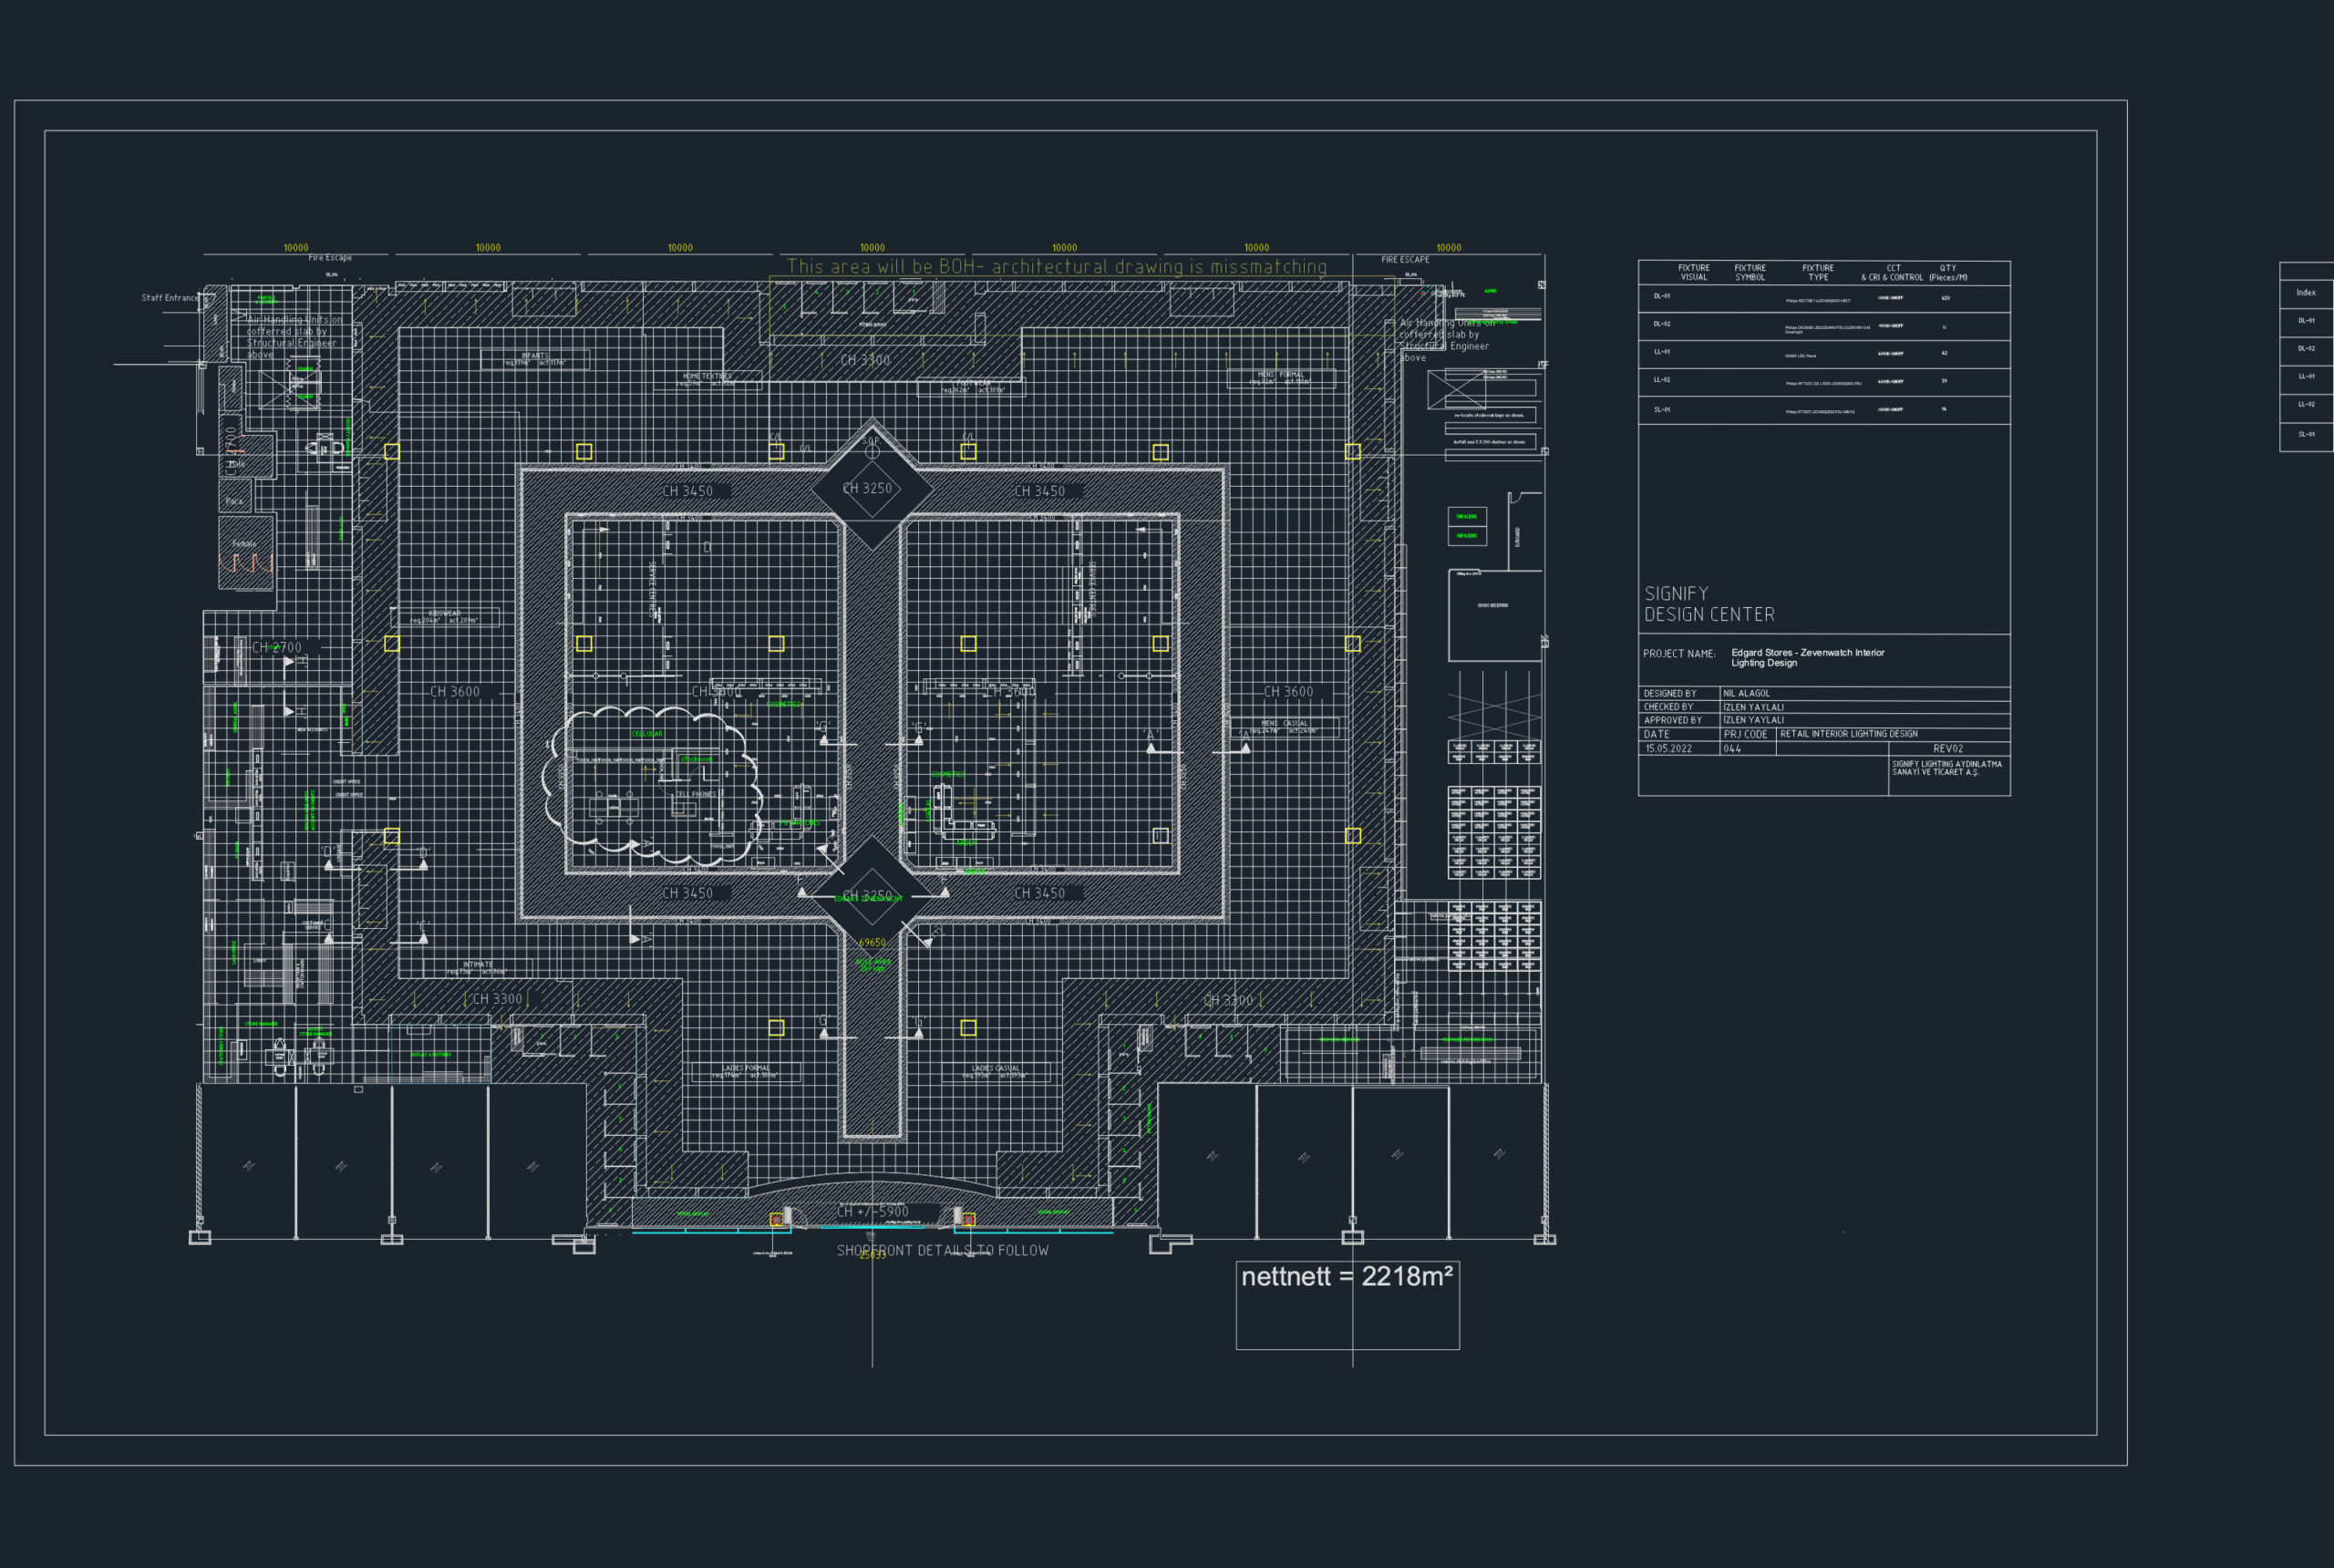Click 'SHOPFRONT DETAILS TO FOLLOW' note
Screen dimensions: 2334x1568
pos(942,1251)
